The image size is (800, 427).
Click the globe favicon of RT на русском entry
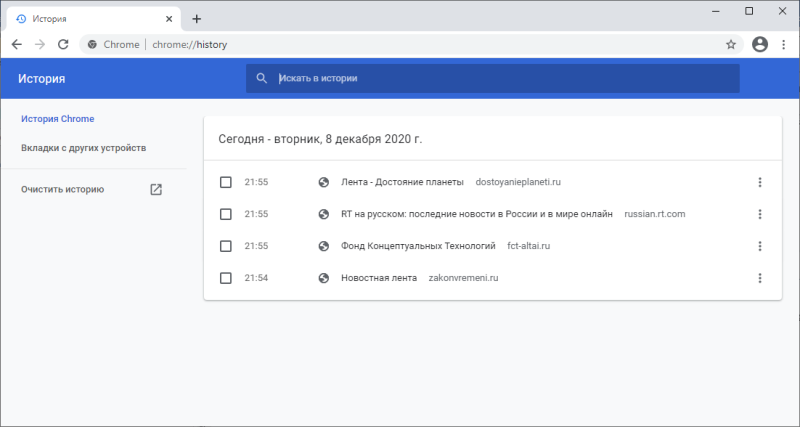coord(323,214)
